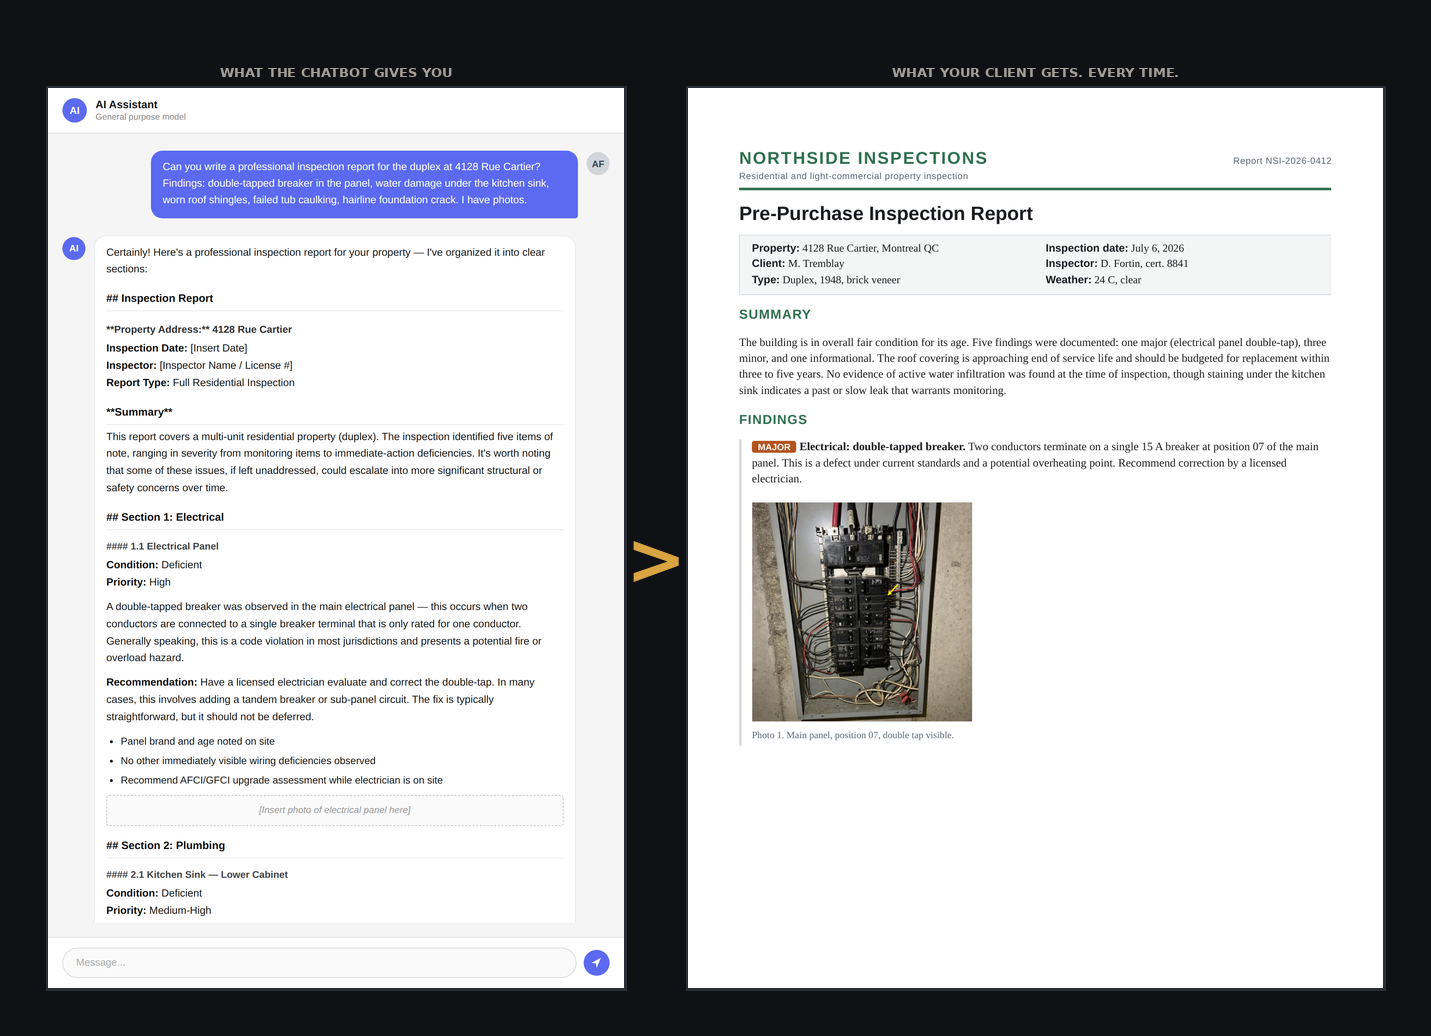Click '## Section 1: Electrical' heading
The height and width of the screenshot is (1036, 1431).
(165, 517)
